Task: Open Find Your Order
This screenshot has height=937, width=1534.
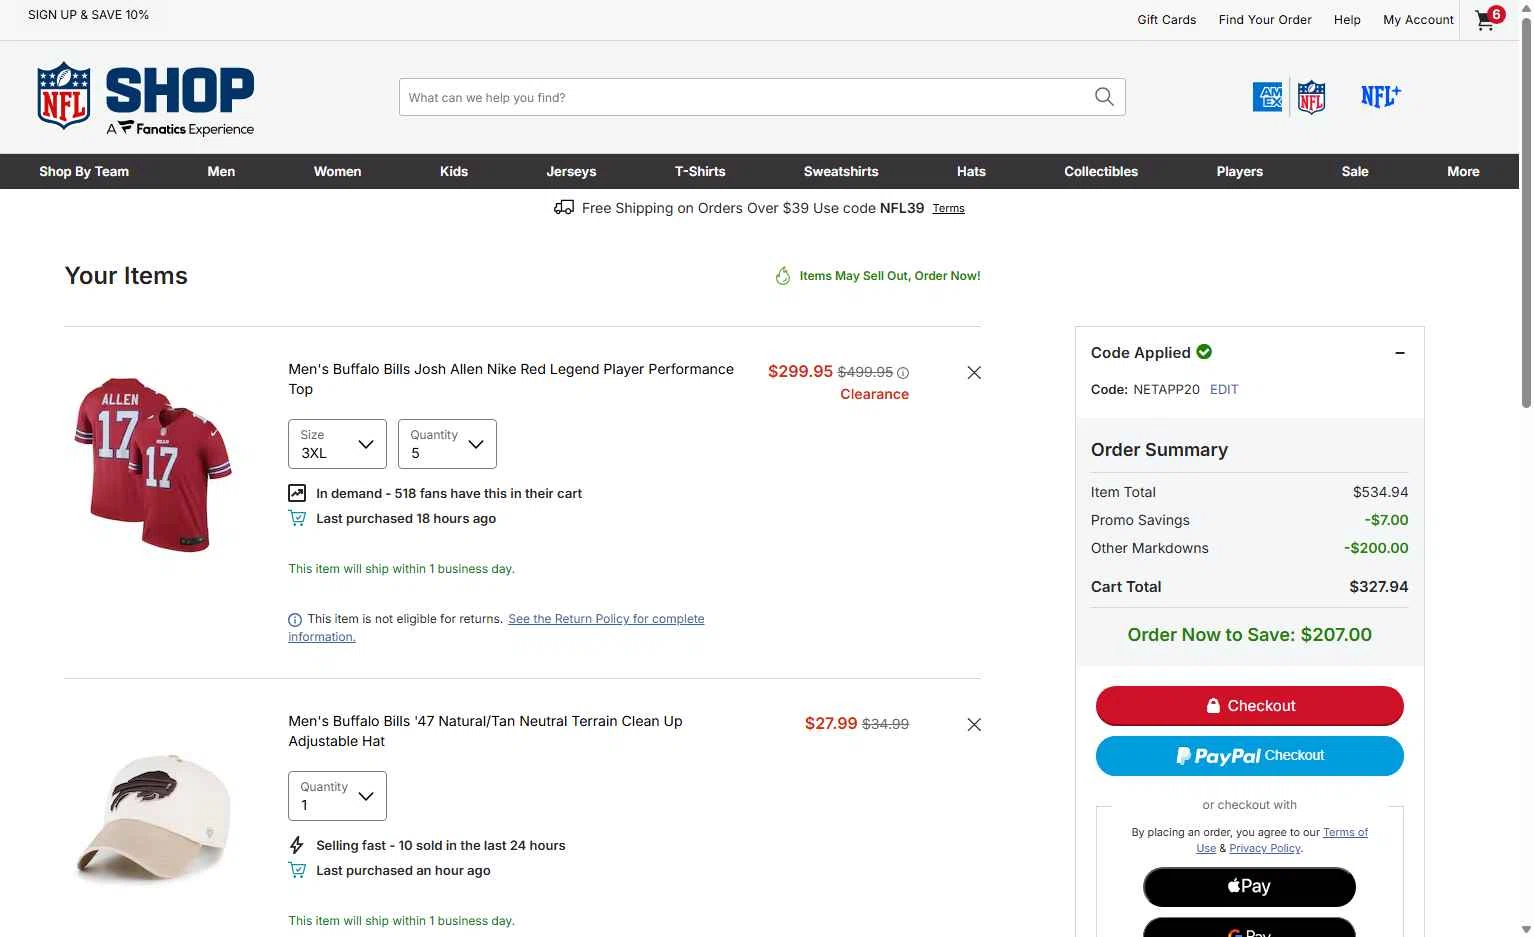Action: 1265,20
